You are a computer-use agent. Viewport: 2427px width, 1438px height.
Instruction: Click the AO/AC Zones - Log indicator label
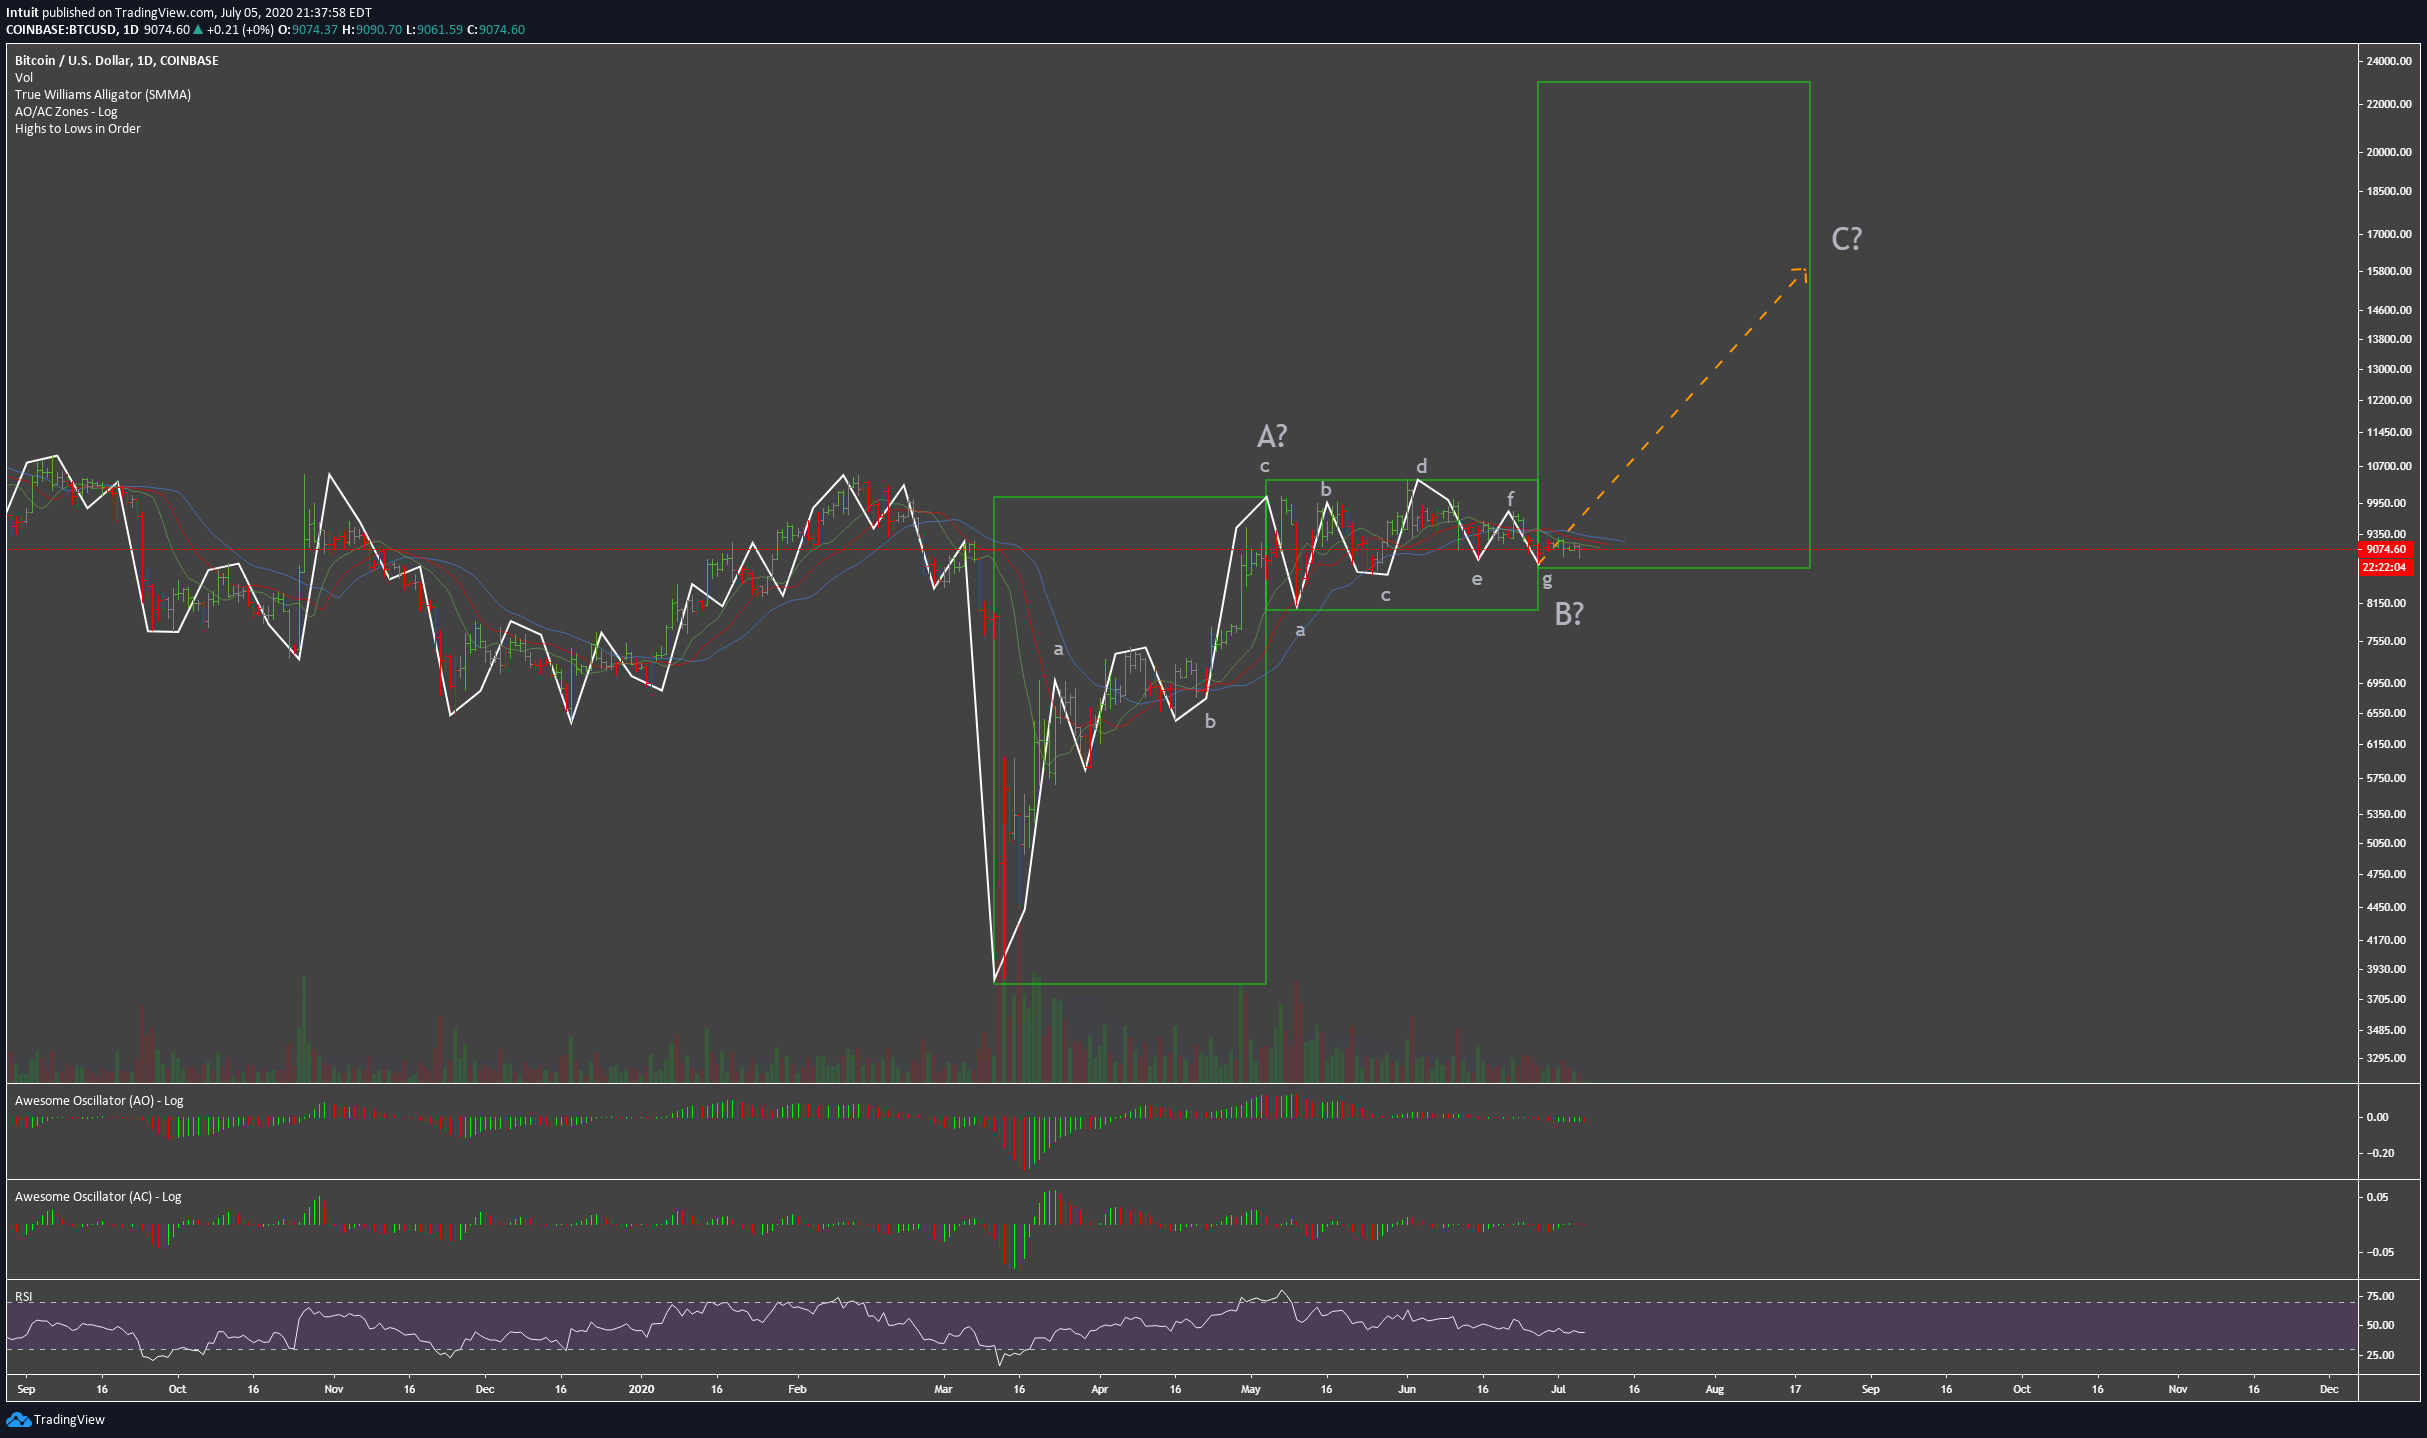pyautogui.click(x=66, y=111)
